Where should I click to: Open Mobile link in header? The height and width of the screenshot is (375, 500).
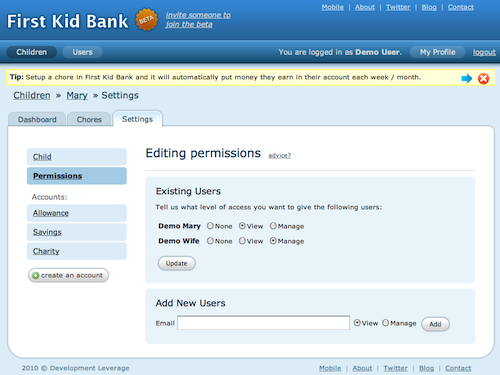coord(332,7)
